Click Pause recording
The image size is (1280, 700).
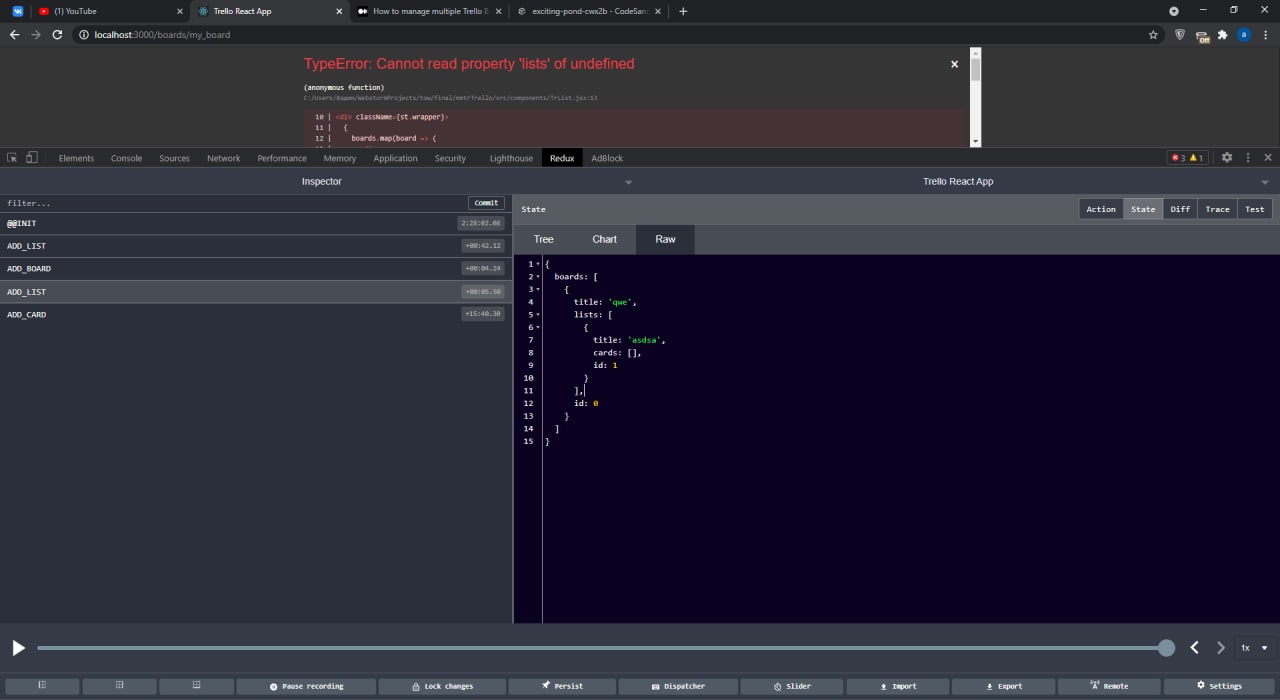[306, 686]
